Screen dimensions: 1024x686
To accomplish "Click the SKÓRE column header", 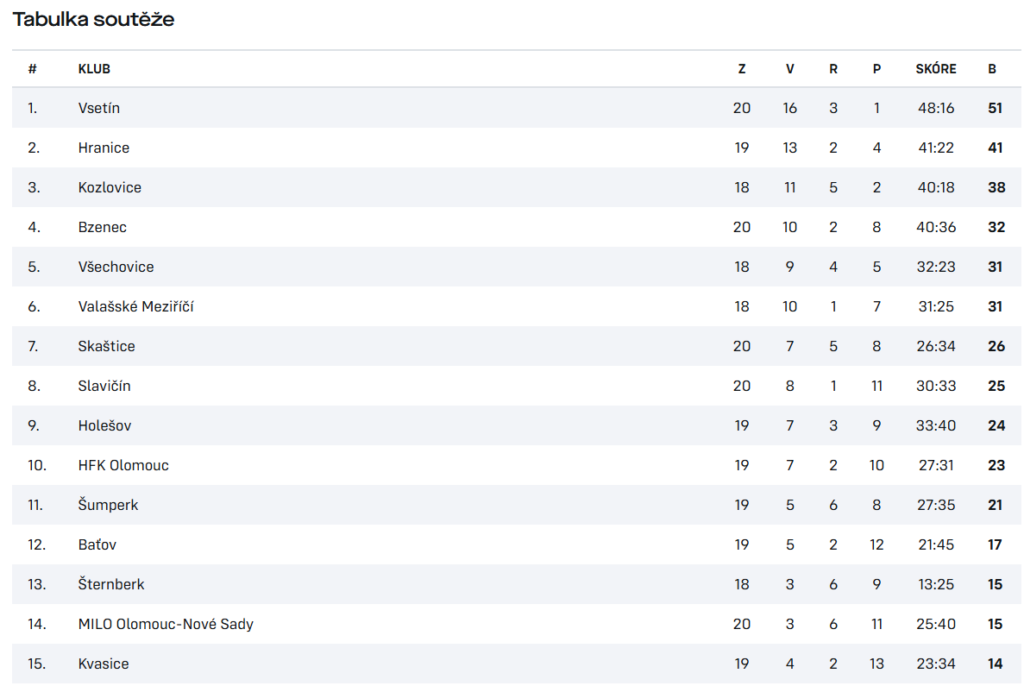I will 935,69.
